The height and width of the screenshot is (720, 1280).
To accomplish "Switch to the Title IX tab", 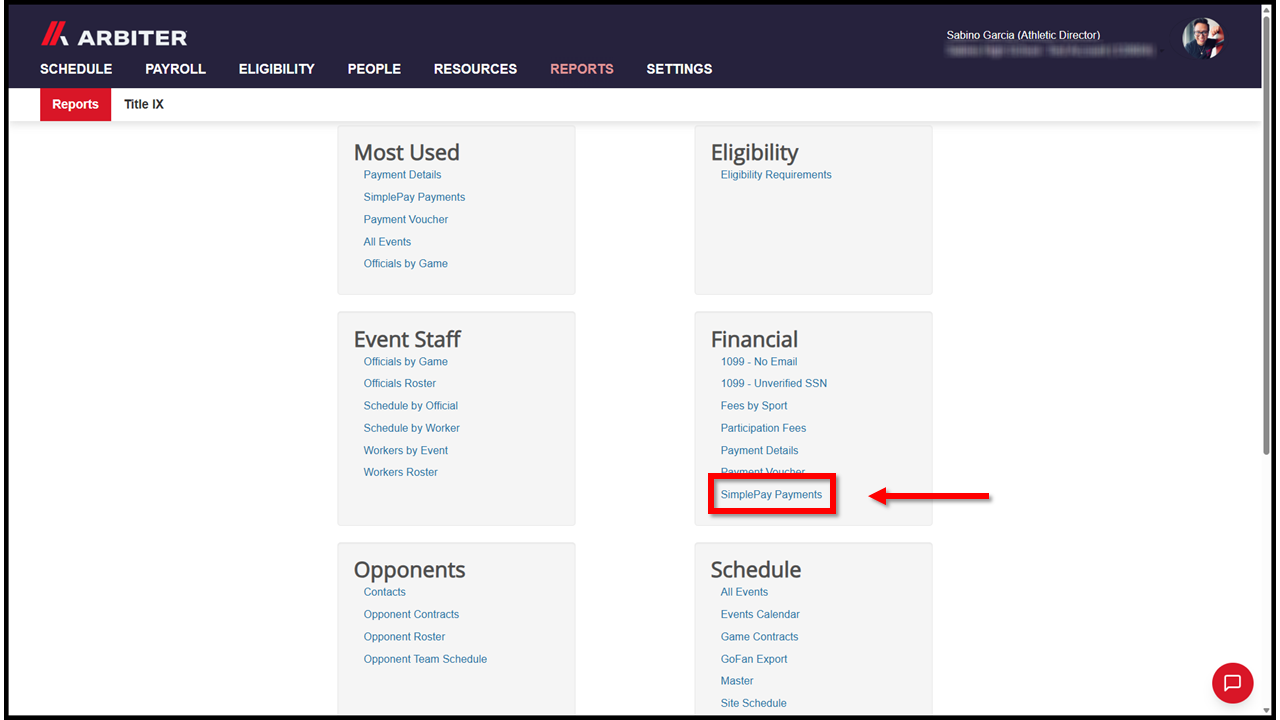I will [x=144, y=104].
